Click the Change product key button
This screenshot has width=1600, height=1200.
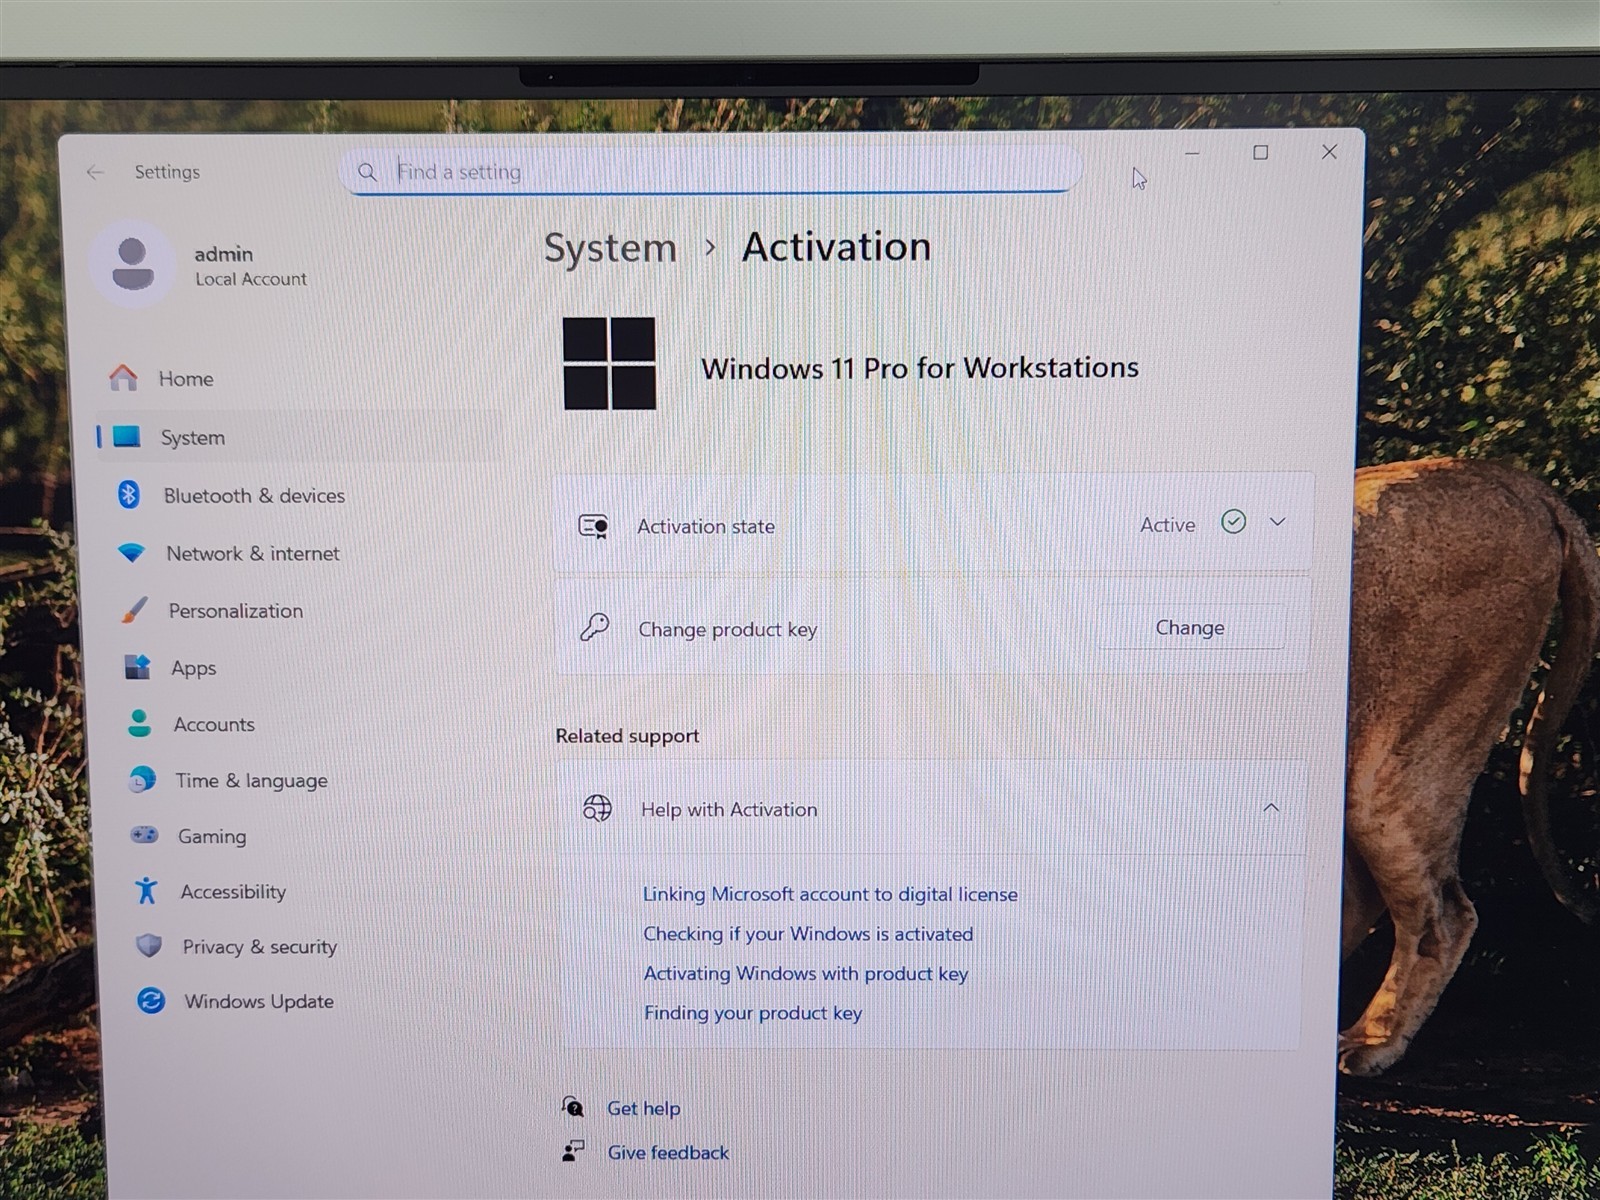click(x=1190, y=627)
